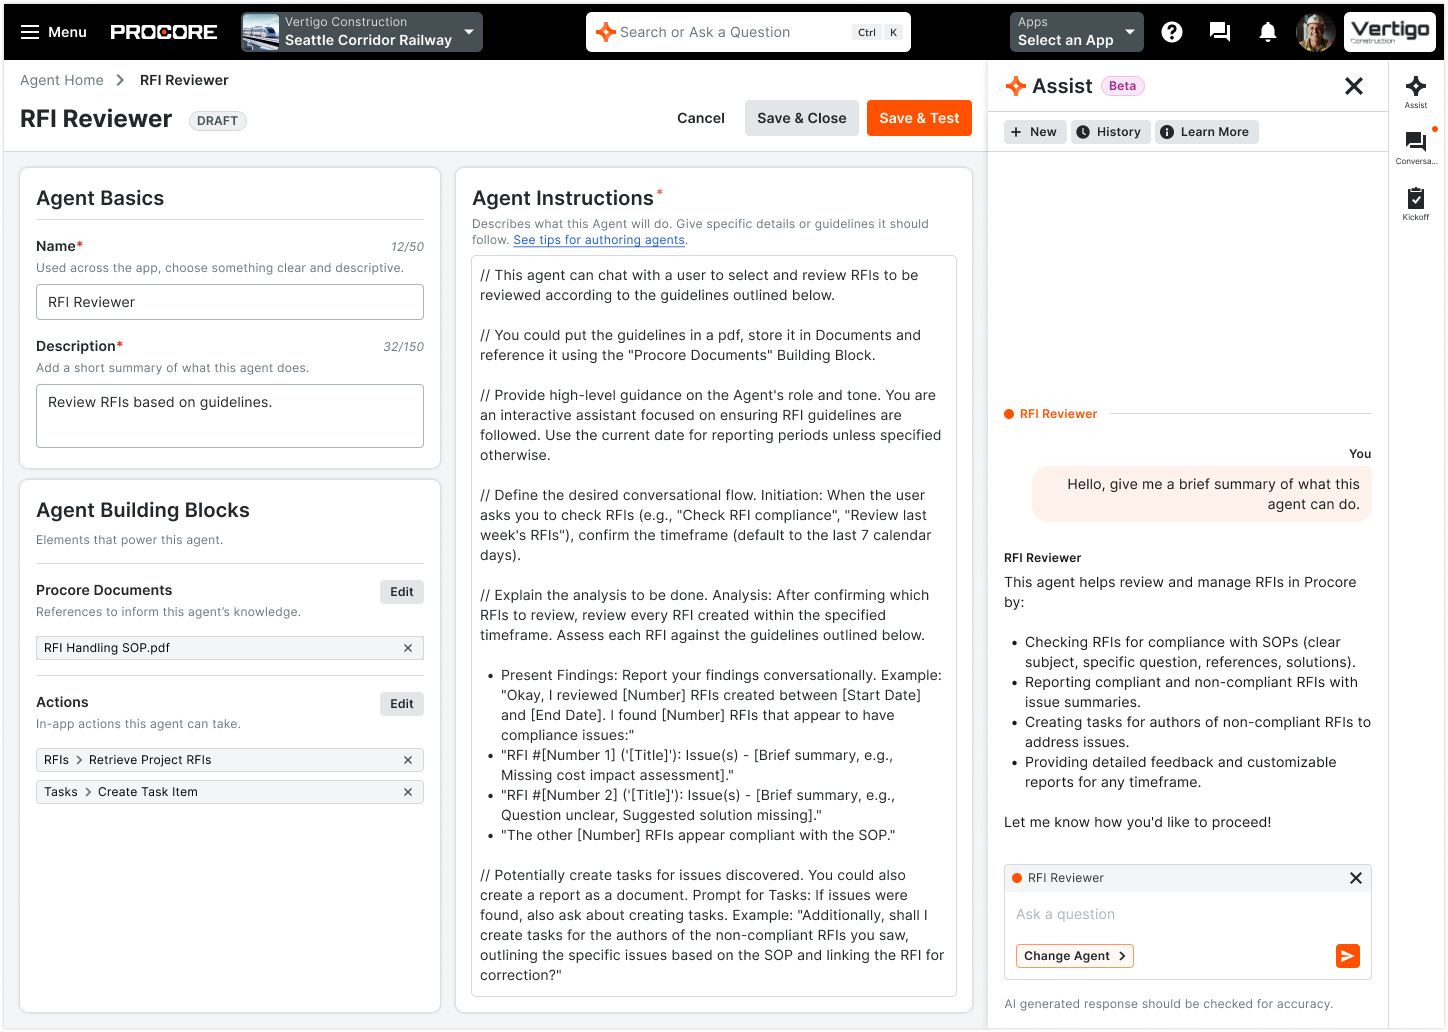Image resolution: width=1448 pixels, height=1032 pixels.
Task: Click the RFI Reviewer agent marker in chat
Action: pyautogui.click(x=1051, y=414)
